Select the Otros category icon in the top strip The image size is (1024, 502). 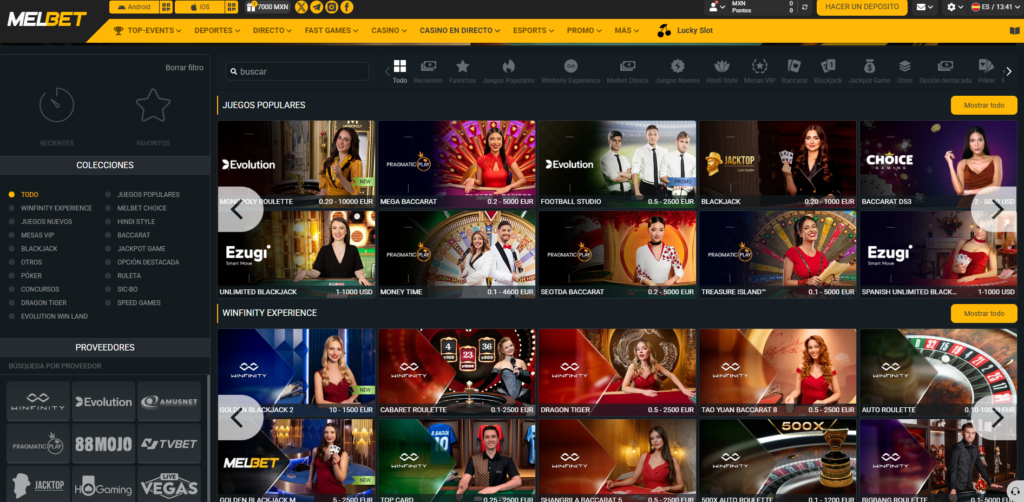click(x=904, y=72)
